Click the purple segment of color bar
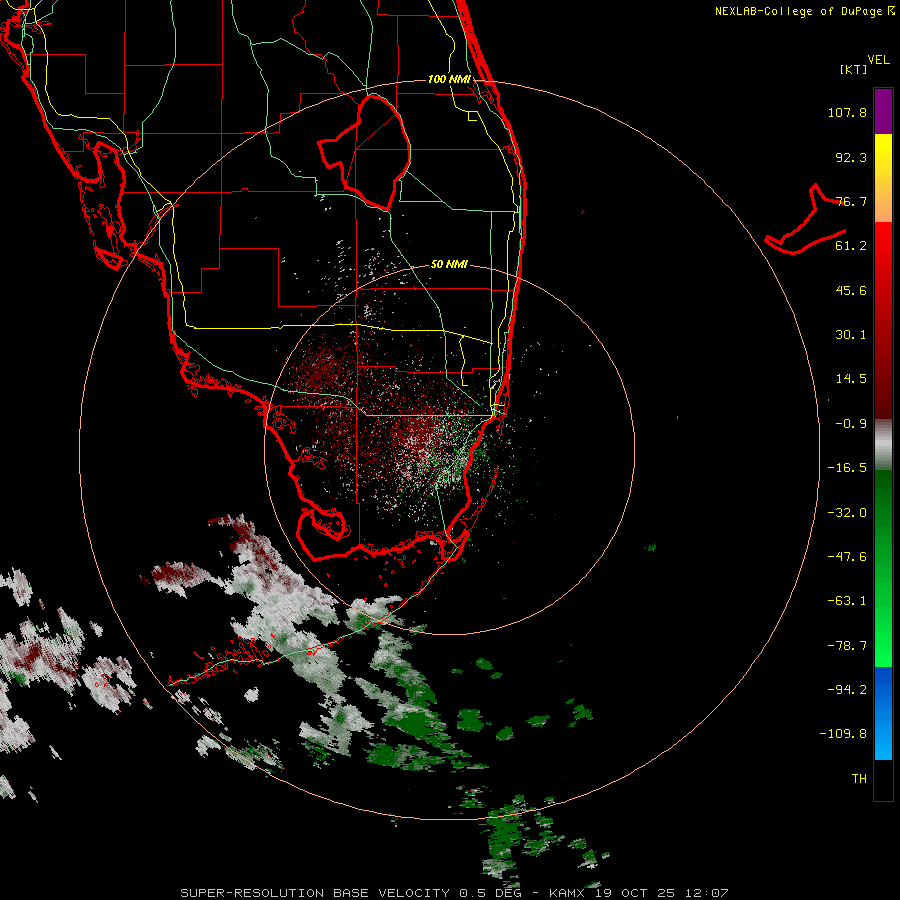900x900 pixels. [883, 111]
